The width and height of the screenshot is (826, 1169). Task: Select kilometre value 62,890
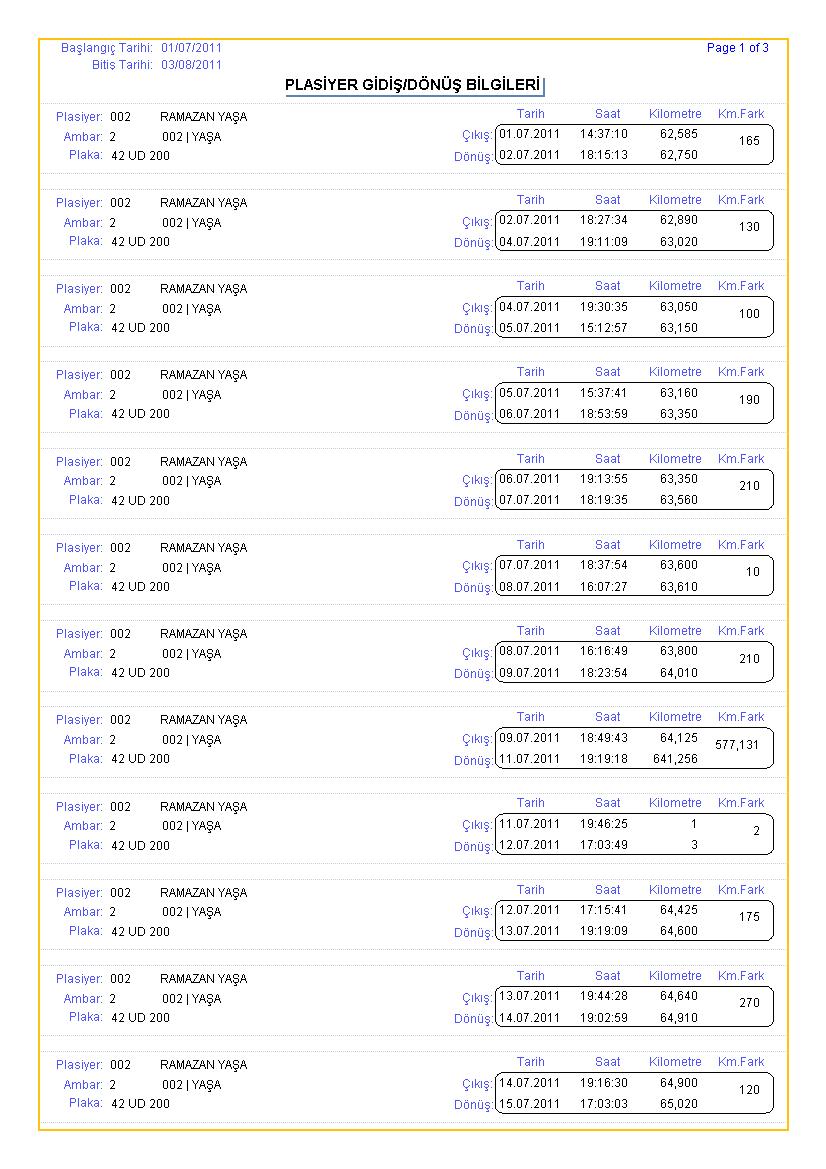pos(678,220)
